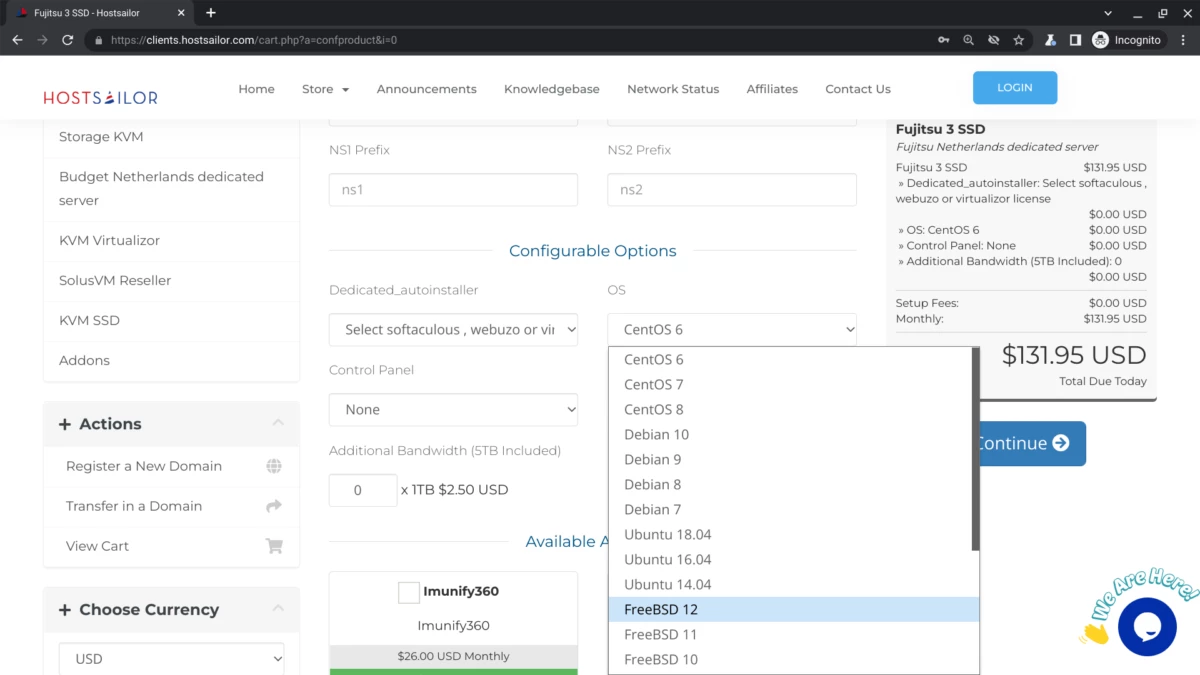Open the browser zoom magnifier icon
The height and width of the screenshot is (675, 1200).
pos(968,40)
